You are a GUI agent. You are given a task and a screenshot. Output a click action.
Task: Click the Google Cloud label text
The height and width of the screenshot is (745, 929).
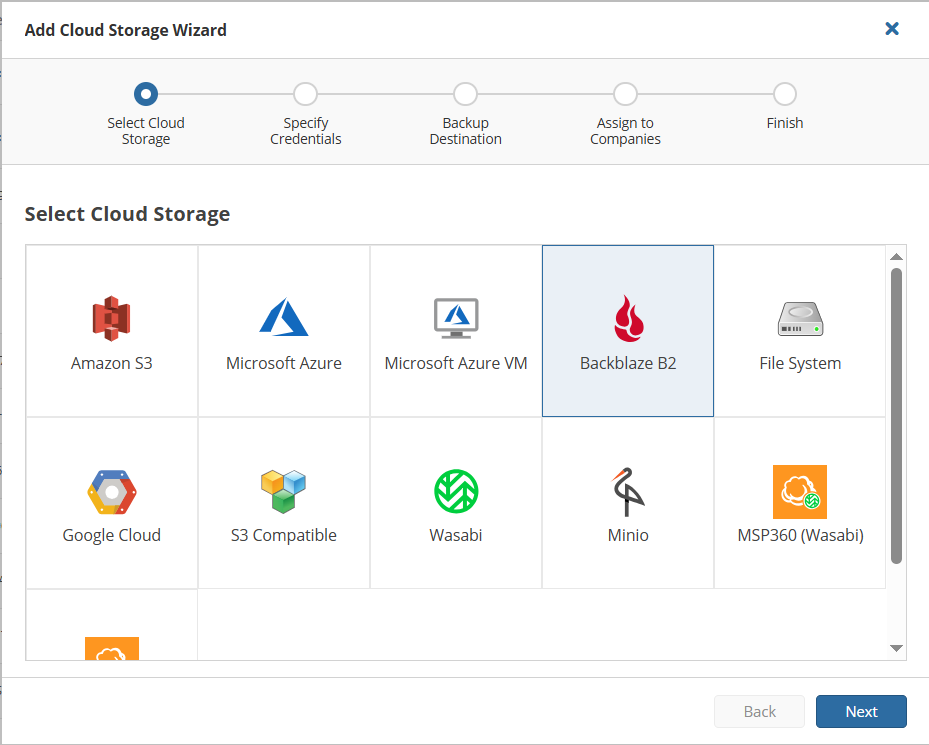112,535
